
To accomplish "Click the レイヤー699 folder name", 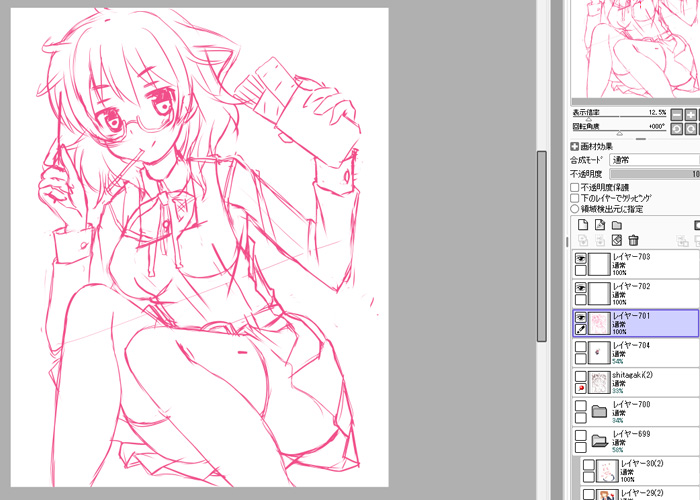I will click(x=631, y=434).
